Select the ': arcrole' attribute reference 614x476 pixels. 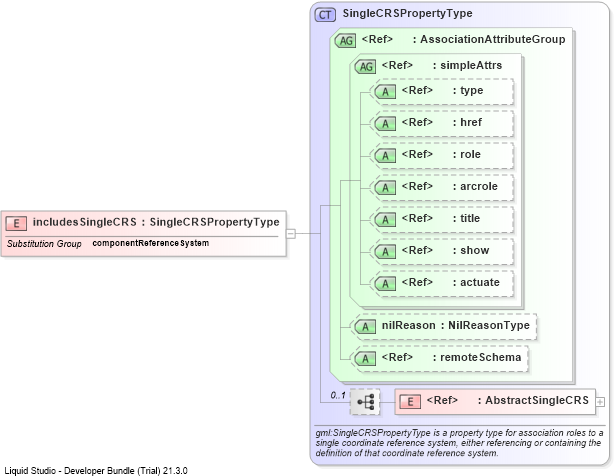click(475, 186)
